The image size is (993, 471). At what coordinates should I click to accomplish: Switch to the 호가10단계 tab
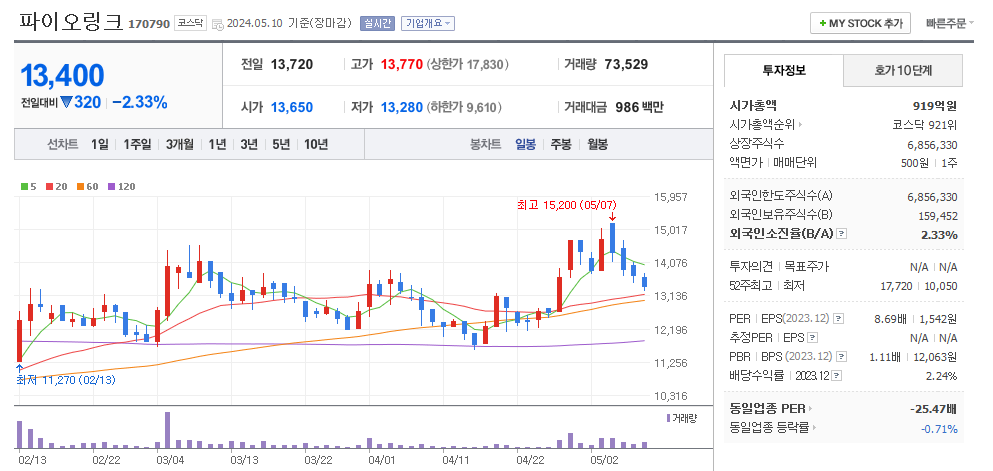(903, 70)
